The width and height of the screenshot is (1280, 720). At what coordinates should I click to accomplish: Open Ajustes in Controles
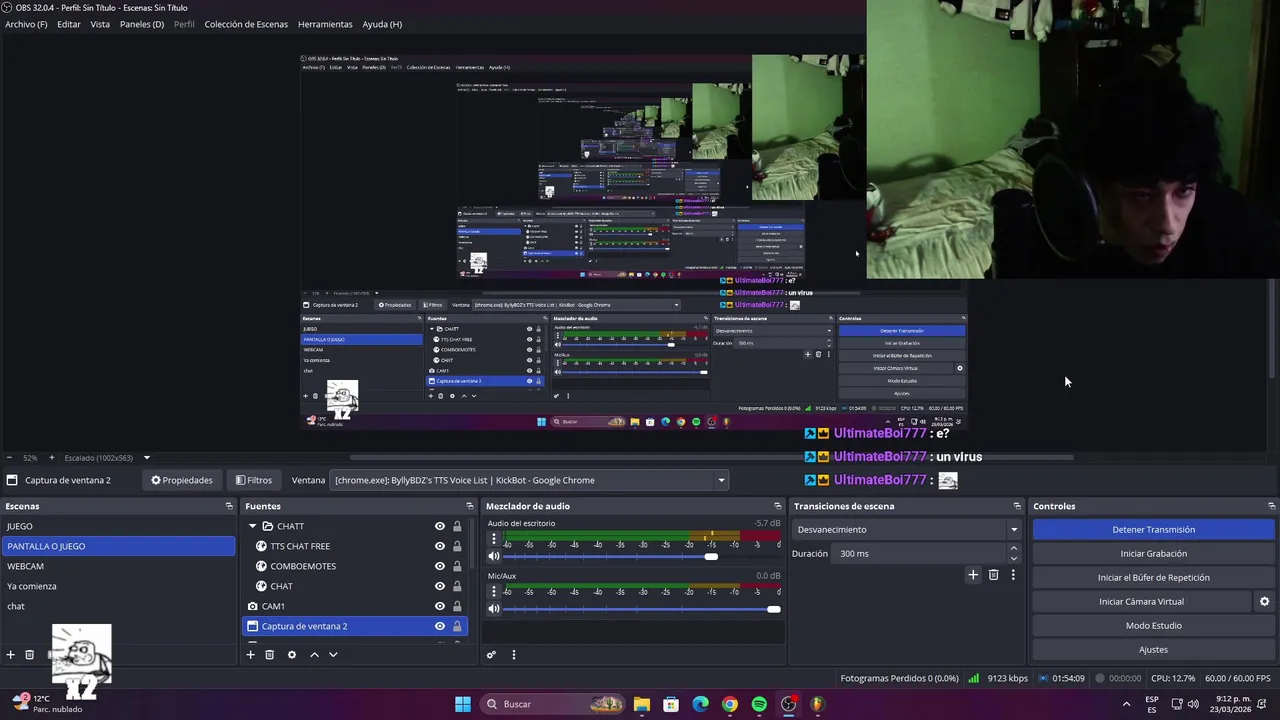pos(1153,650)
